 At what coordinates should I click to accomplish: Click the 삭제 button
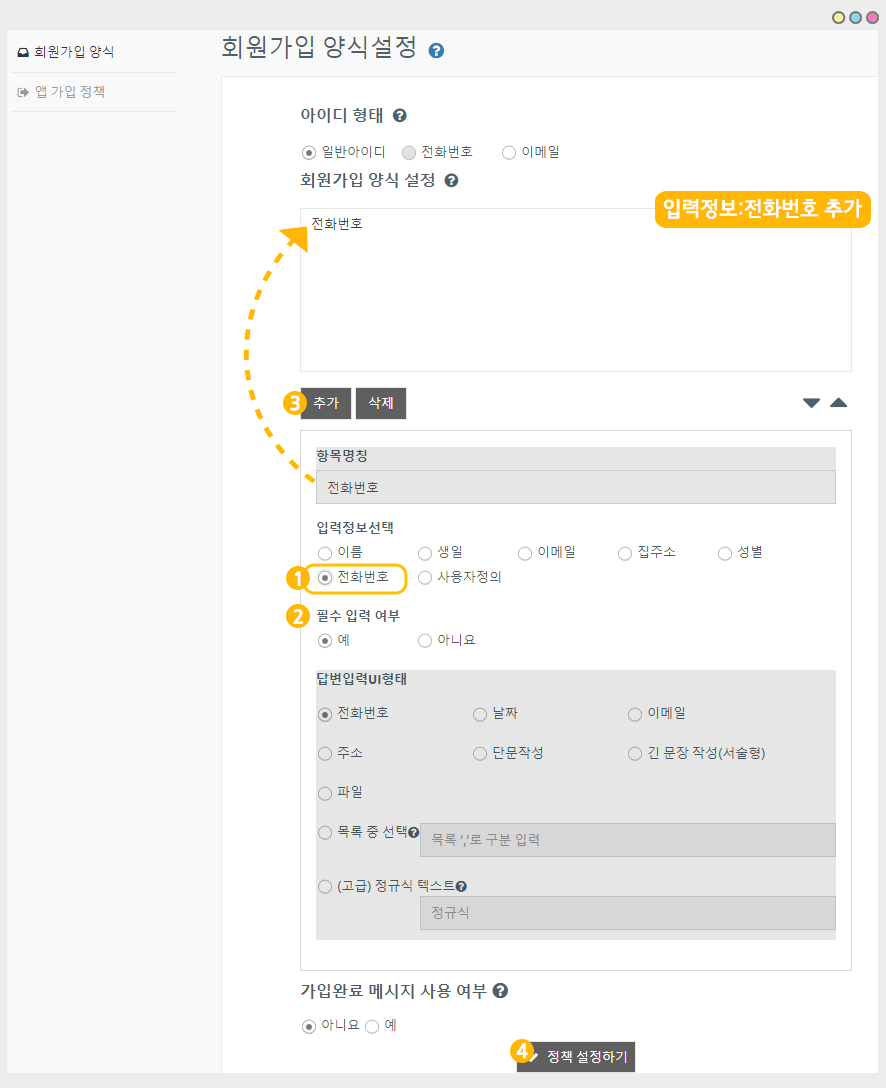click(381, 403)
